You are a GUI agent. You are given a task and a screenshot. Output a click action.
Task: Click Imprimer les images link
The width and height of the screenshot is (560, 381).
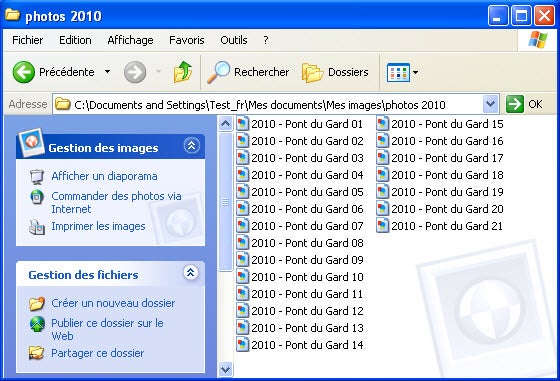point(98,226)
